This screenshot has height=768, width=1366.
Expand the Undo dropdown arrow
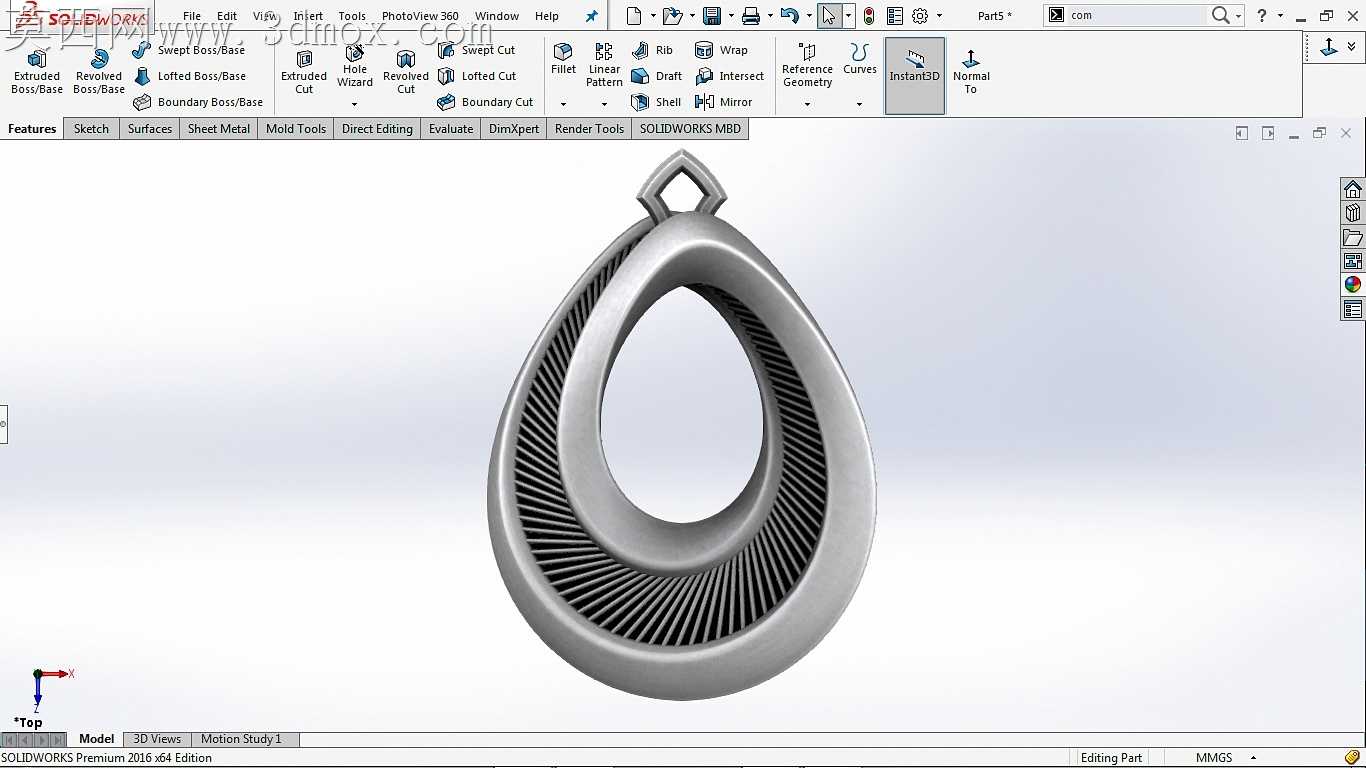[808, 16]
